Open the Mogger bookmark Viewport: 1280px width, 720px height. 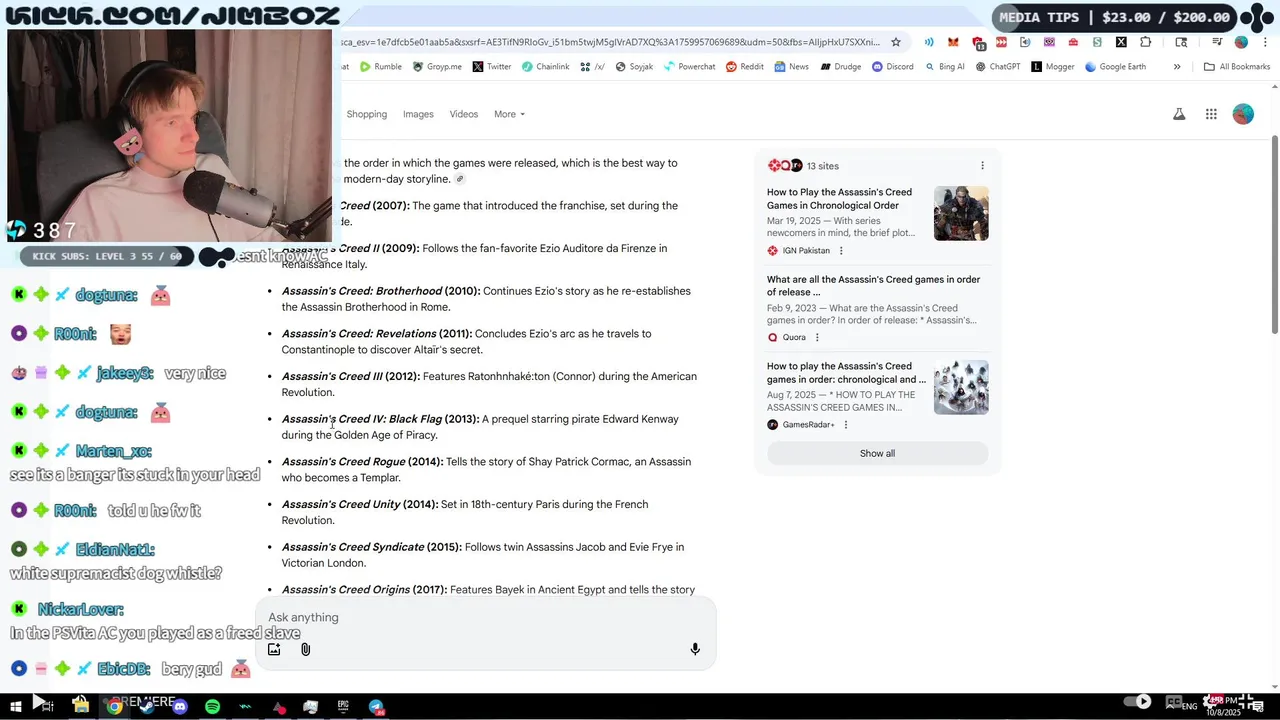[1053, 67]
